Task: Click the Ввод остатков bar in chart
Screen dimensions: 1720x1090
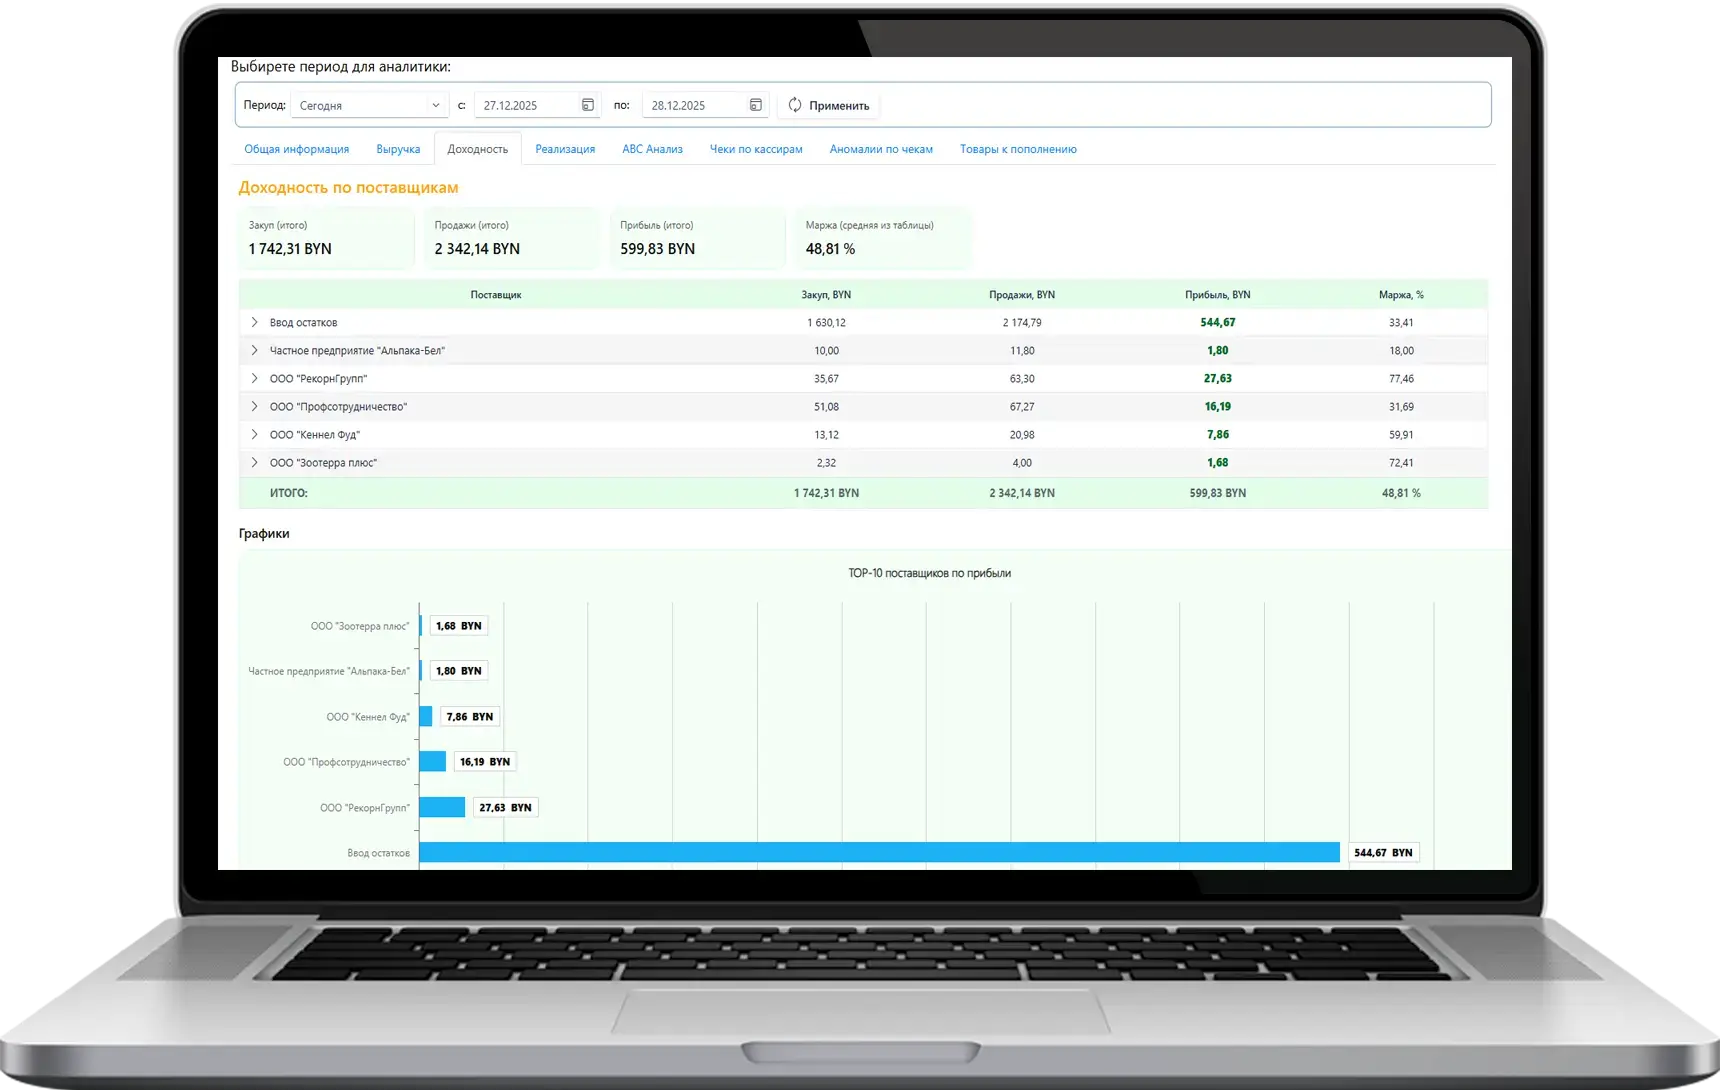Action: 878,852
